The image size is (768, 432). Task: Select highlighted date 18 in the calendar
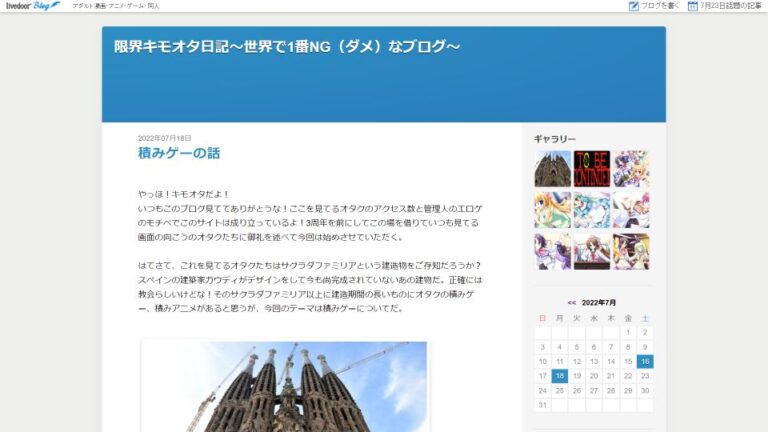[560, 376]
